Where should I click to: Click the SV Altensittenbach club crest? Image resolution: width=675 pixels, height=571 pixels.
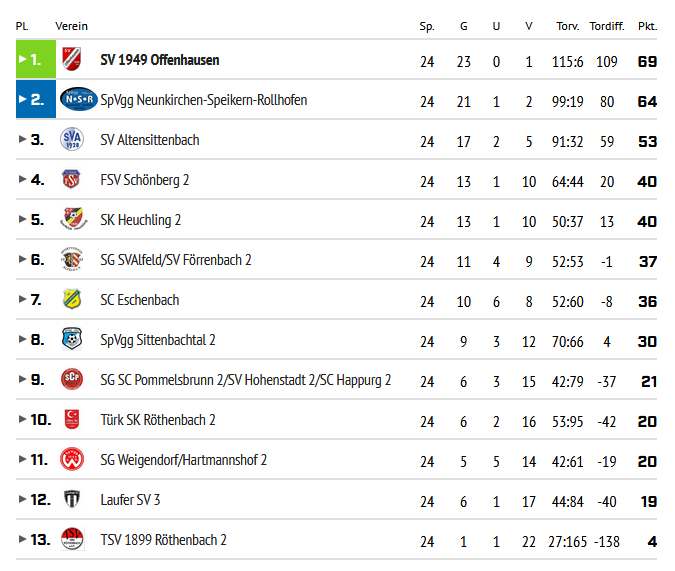click(x=72, y=140)
